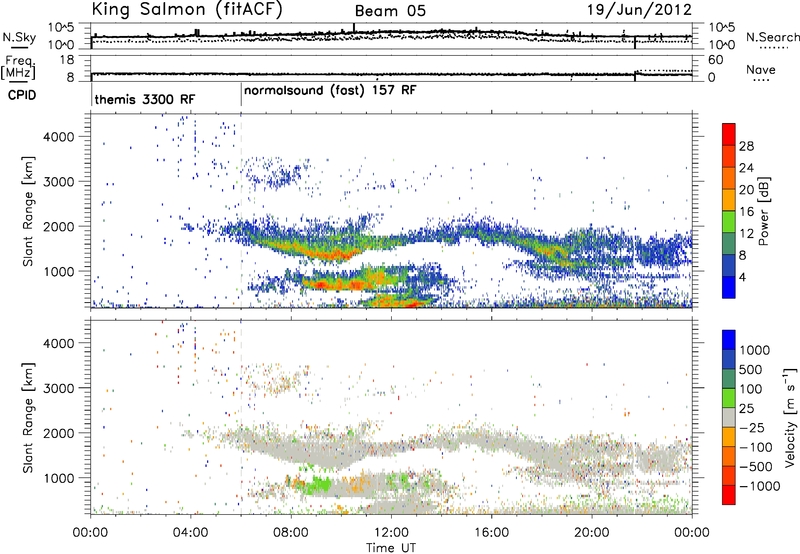Click the blue bottom of power colorbar
The width and height of the screenshot is (800, 554).
click(x=729, y=287)
